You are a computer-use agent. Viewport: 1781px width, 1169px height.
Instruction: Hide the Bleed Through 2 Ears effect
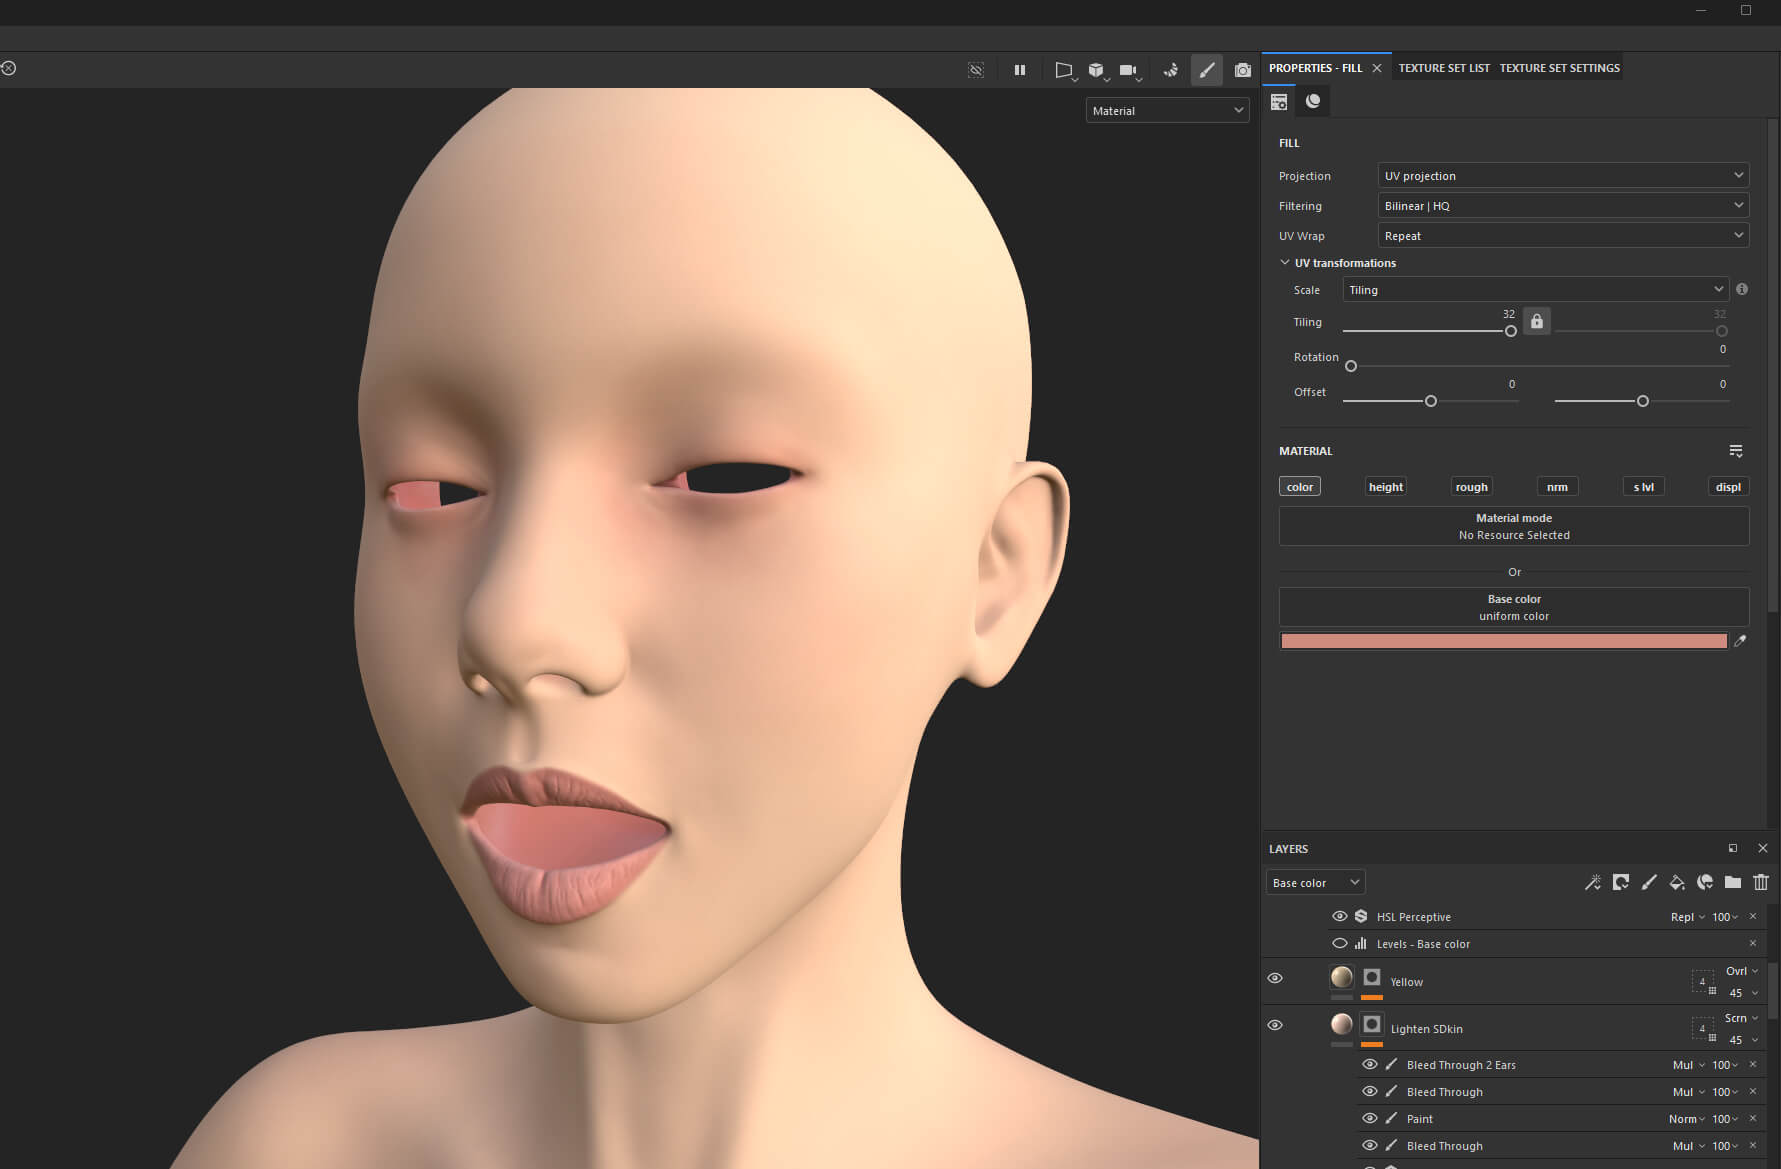coord(1370,1064)
